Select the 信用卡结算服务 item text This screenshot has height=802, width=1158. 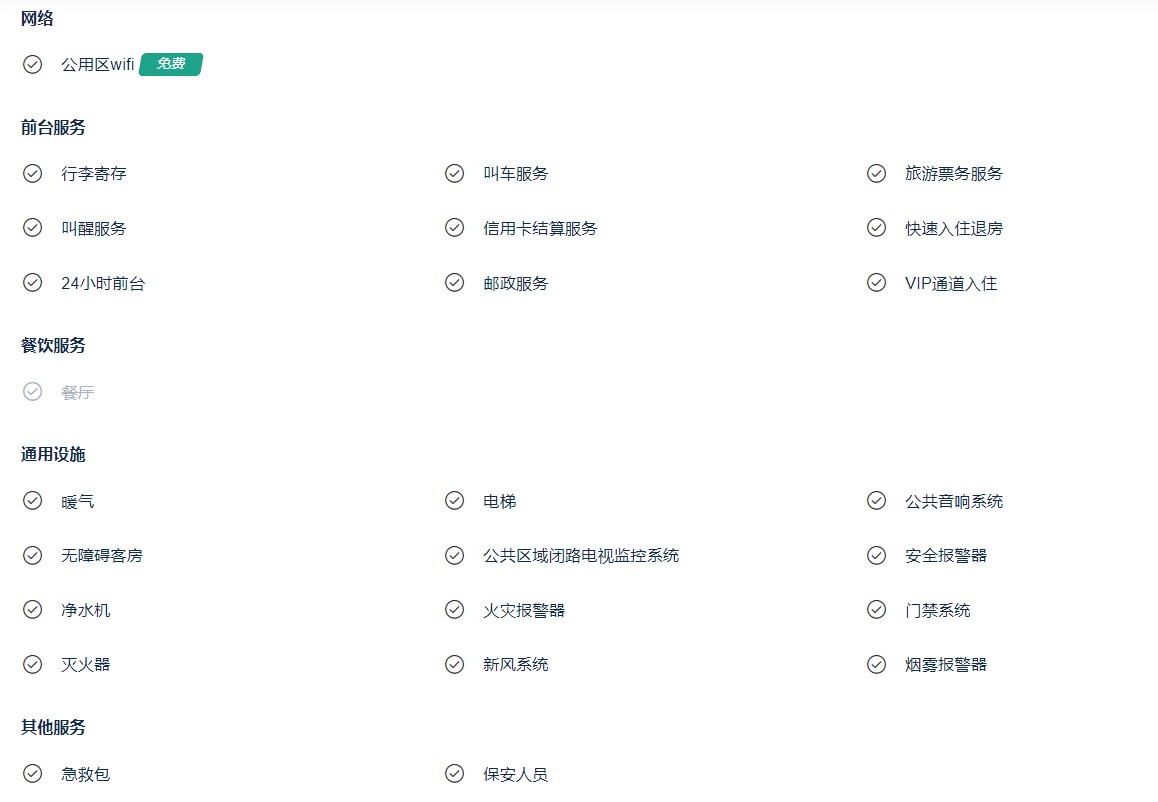[540, 229]
